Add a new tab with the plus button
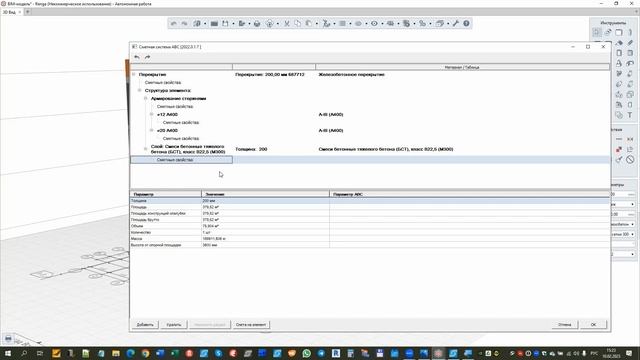640x360 pixels. (28, 12)
